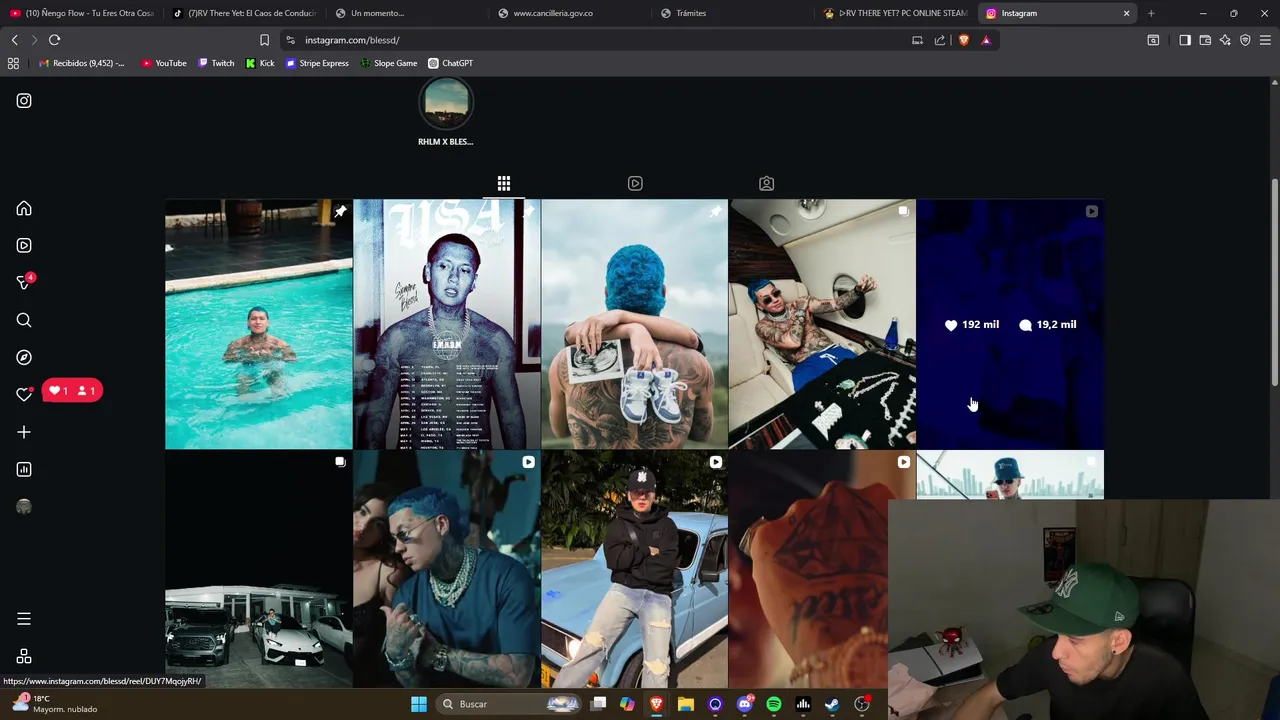Open the Brave Rewards triangle icon

tap(986, 40)
